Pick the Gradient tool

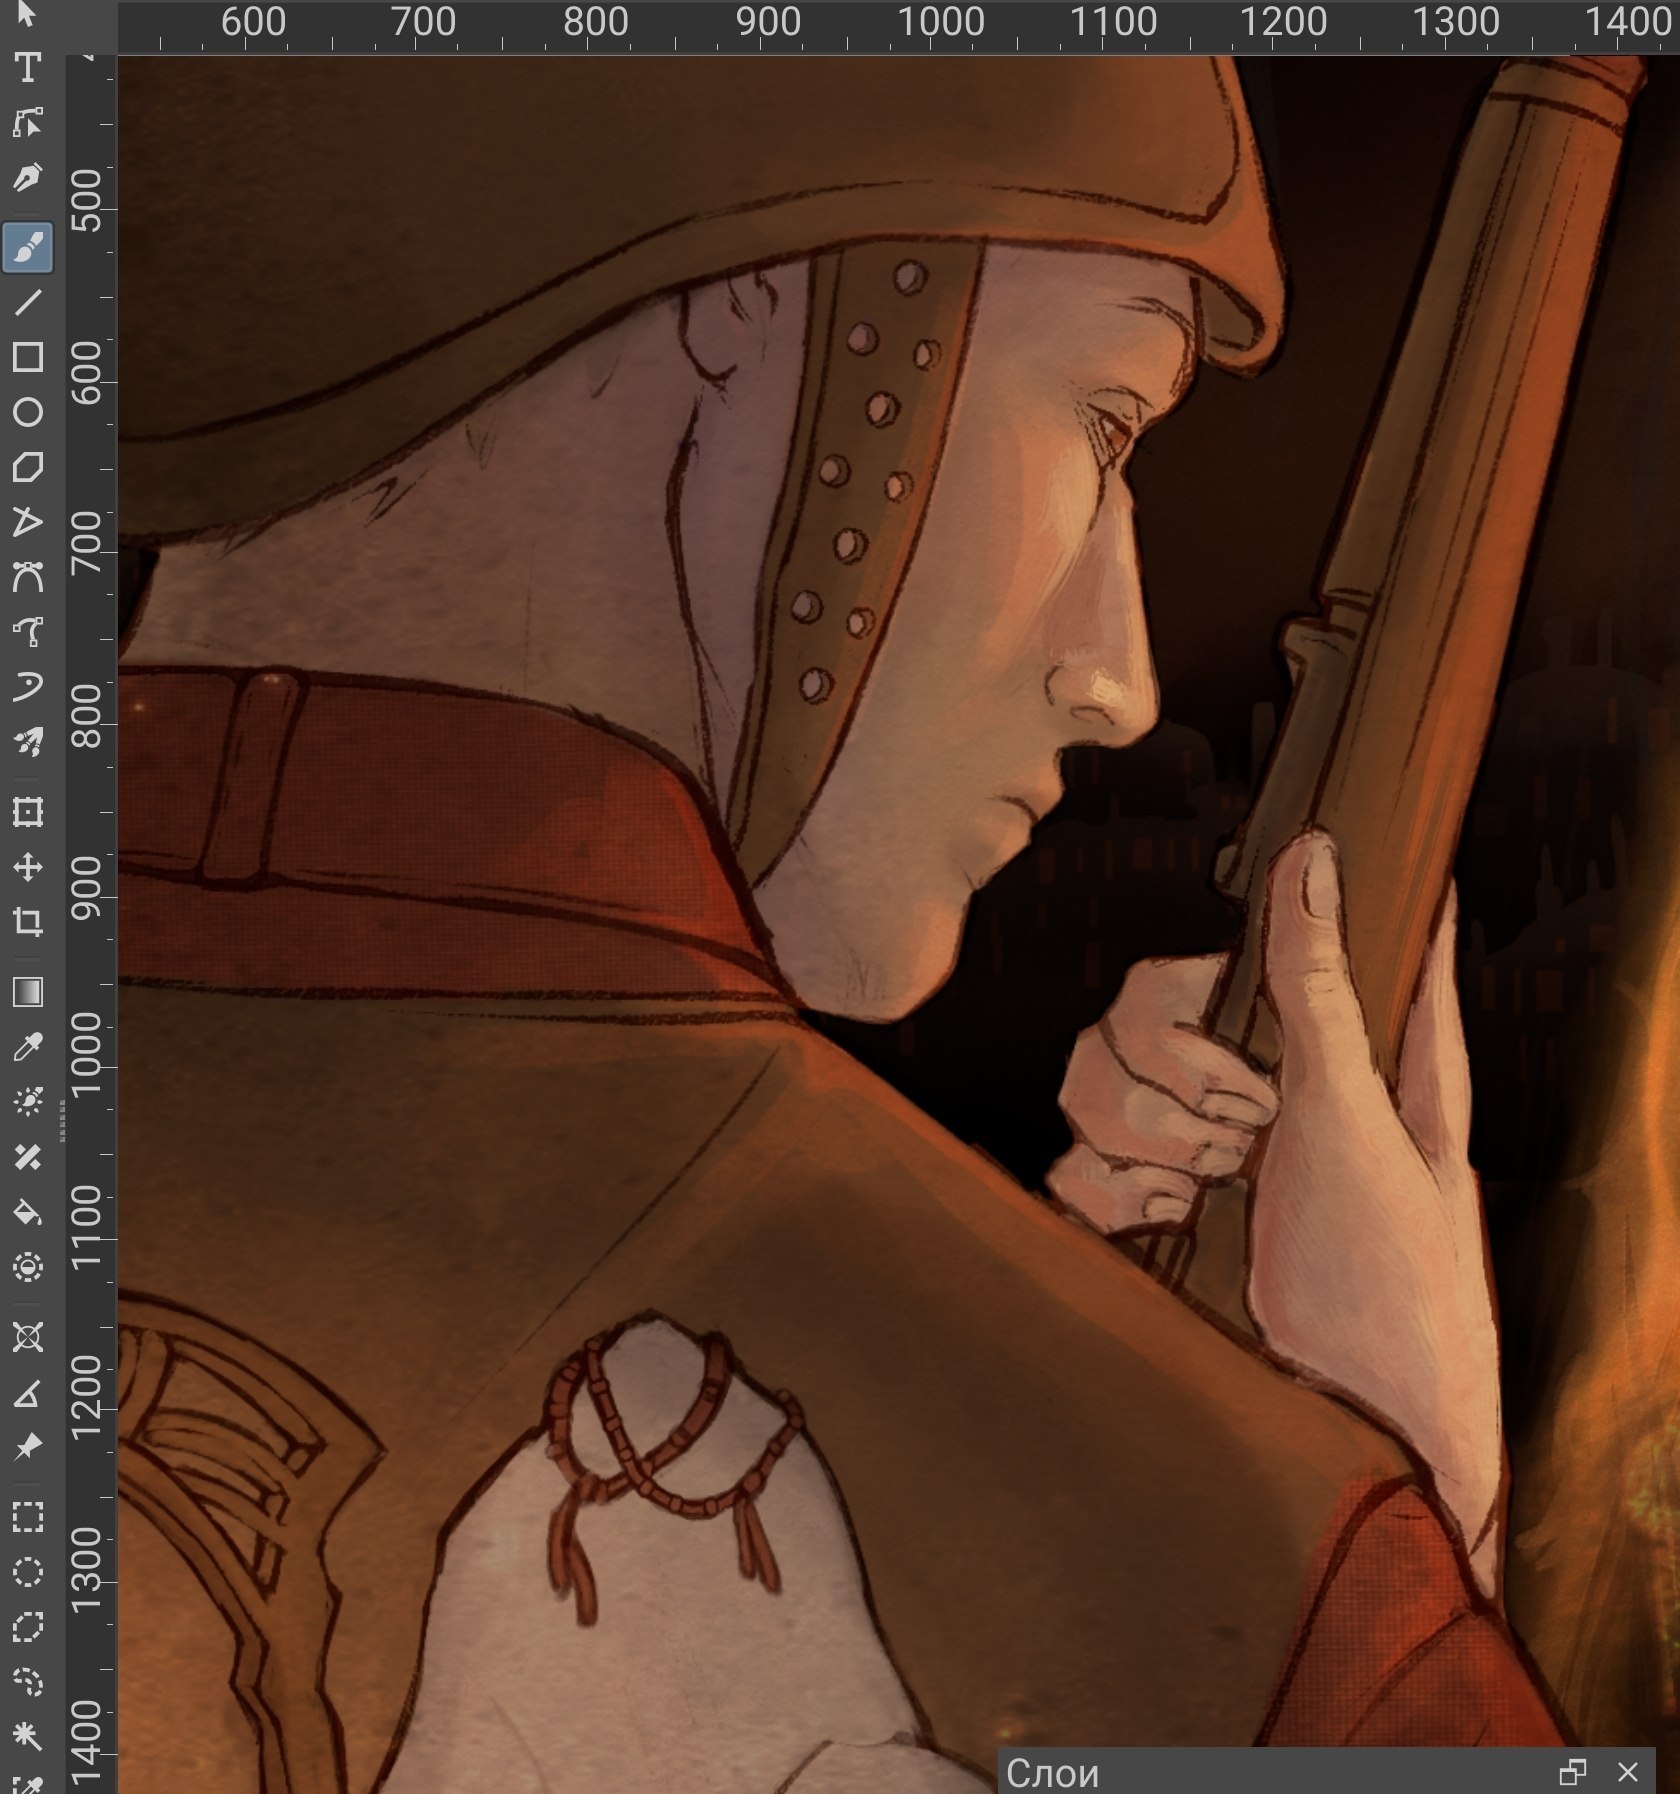coord(27,991)
